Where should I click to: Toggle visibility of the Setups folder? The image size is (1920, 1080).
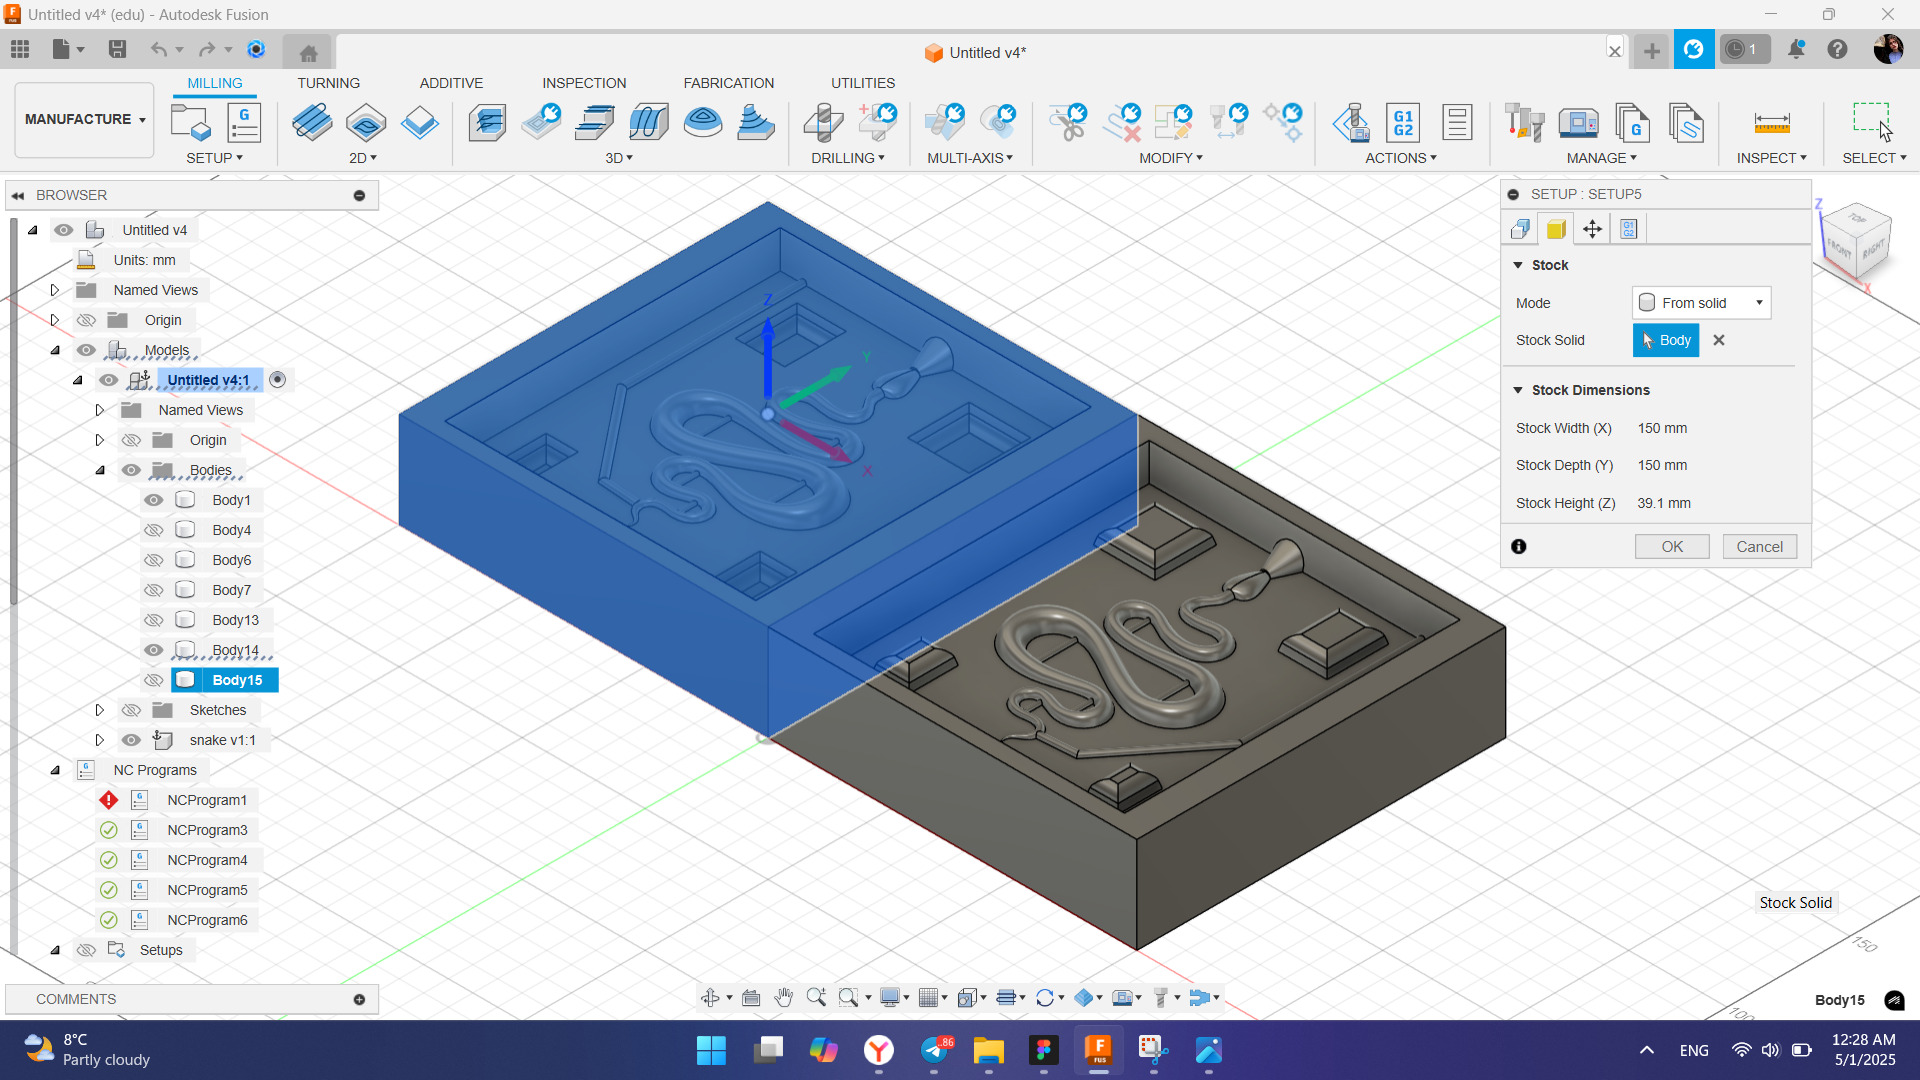86,950
